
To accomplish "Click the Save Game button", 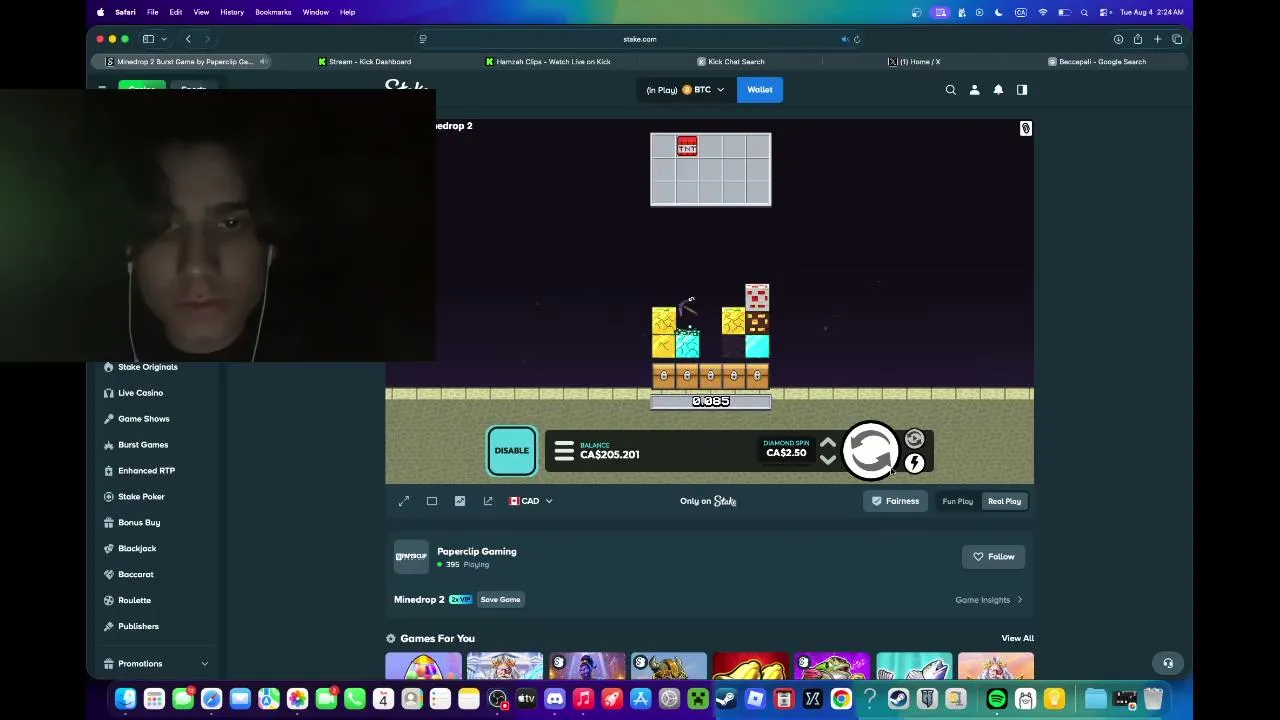I will pyautogui.click(x=500, y=599).
